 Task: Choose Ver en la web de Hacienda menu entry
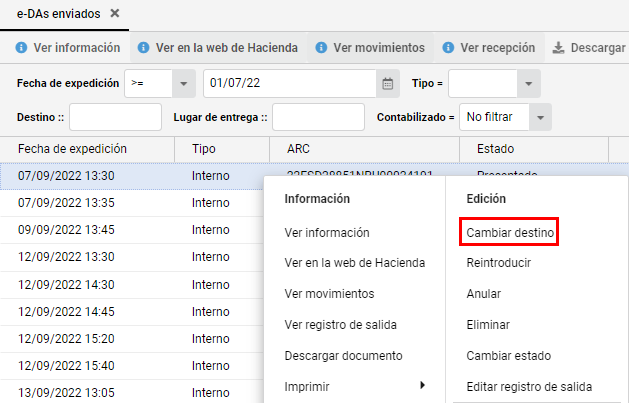pyautogui.click(x=355, y=263)
